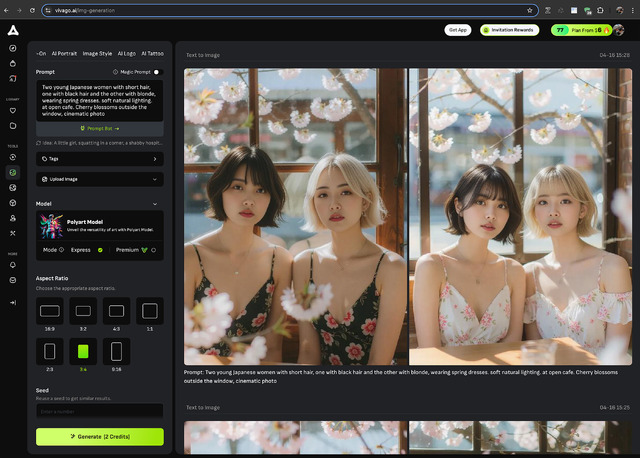This screenshot has height=458, width=640.
Task: Click the Get App button
Action: pos(458,30)
